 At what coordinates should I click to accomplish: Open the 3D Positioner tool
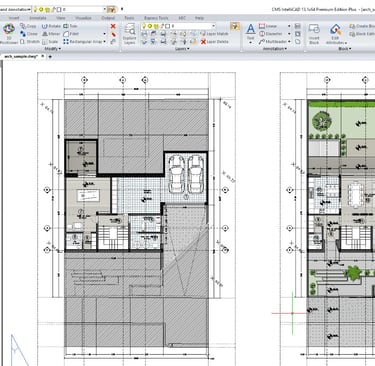tap(9, 33)
